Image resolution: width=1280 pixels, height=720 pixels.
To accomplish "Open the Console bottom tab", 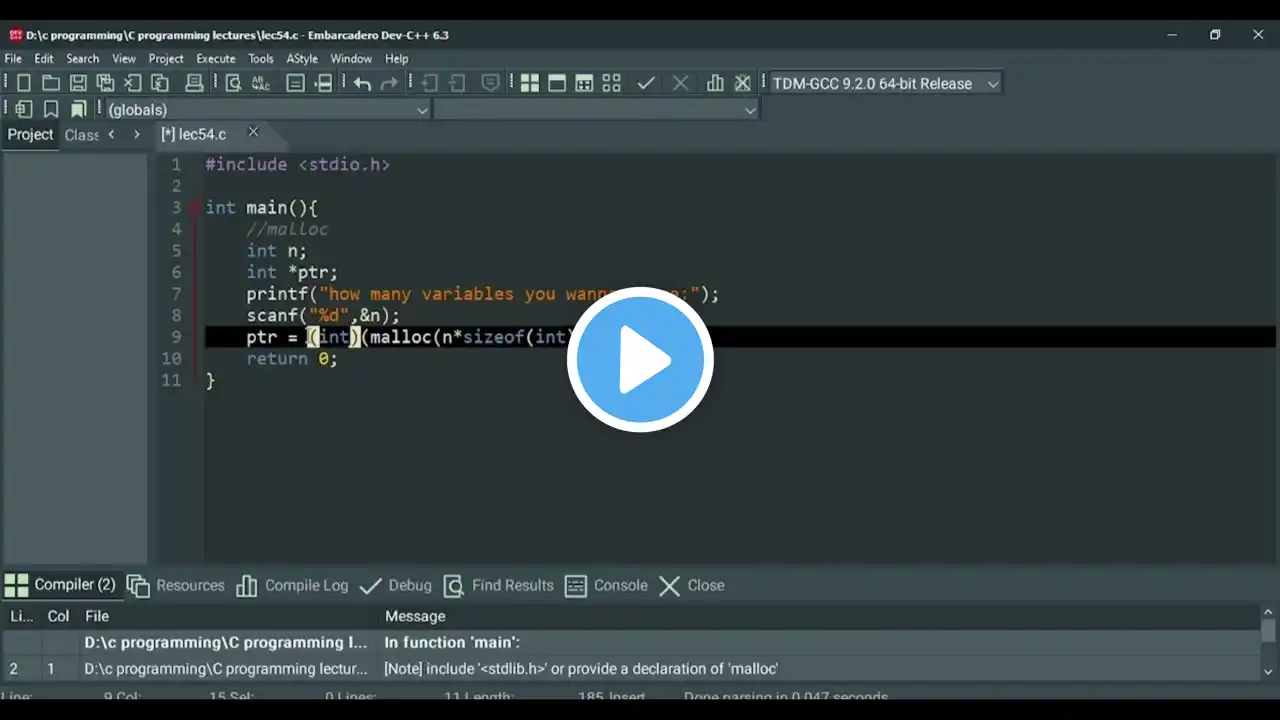I will point(606,585).
